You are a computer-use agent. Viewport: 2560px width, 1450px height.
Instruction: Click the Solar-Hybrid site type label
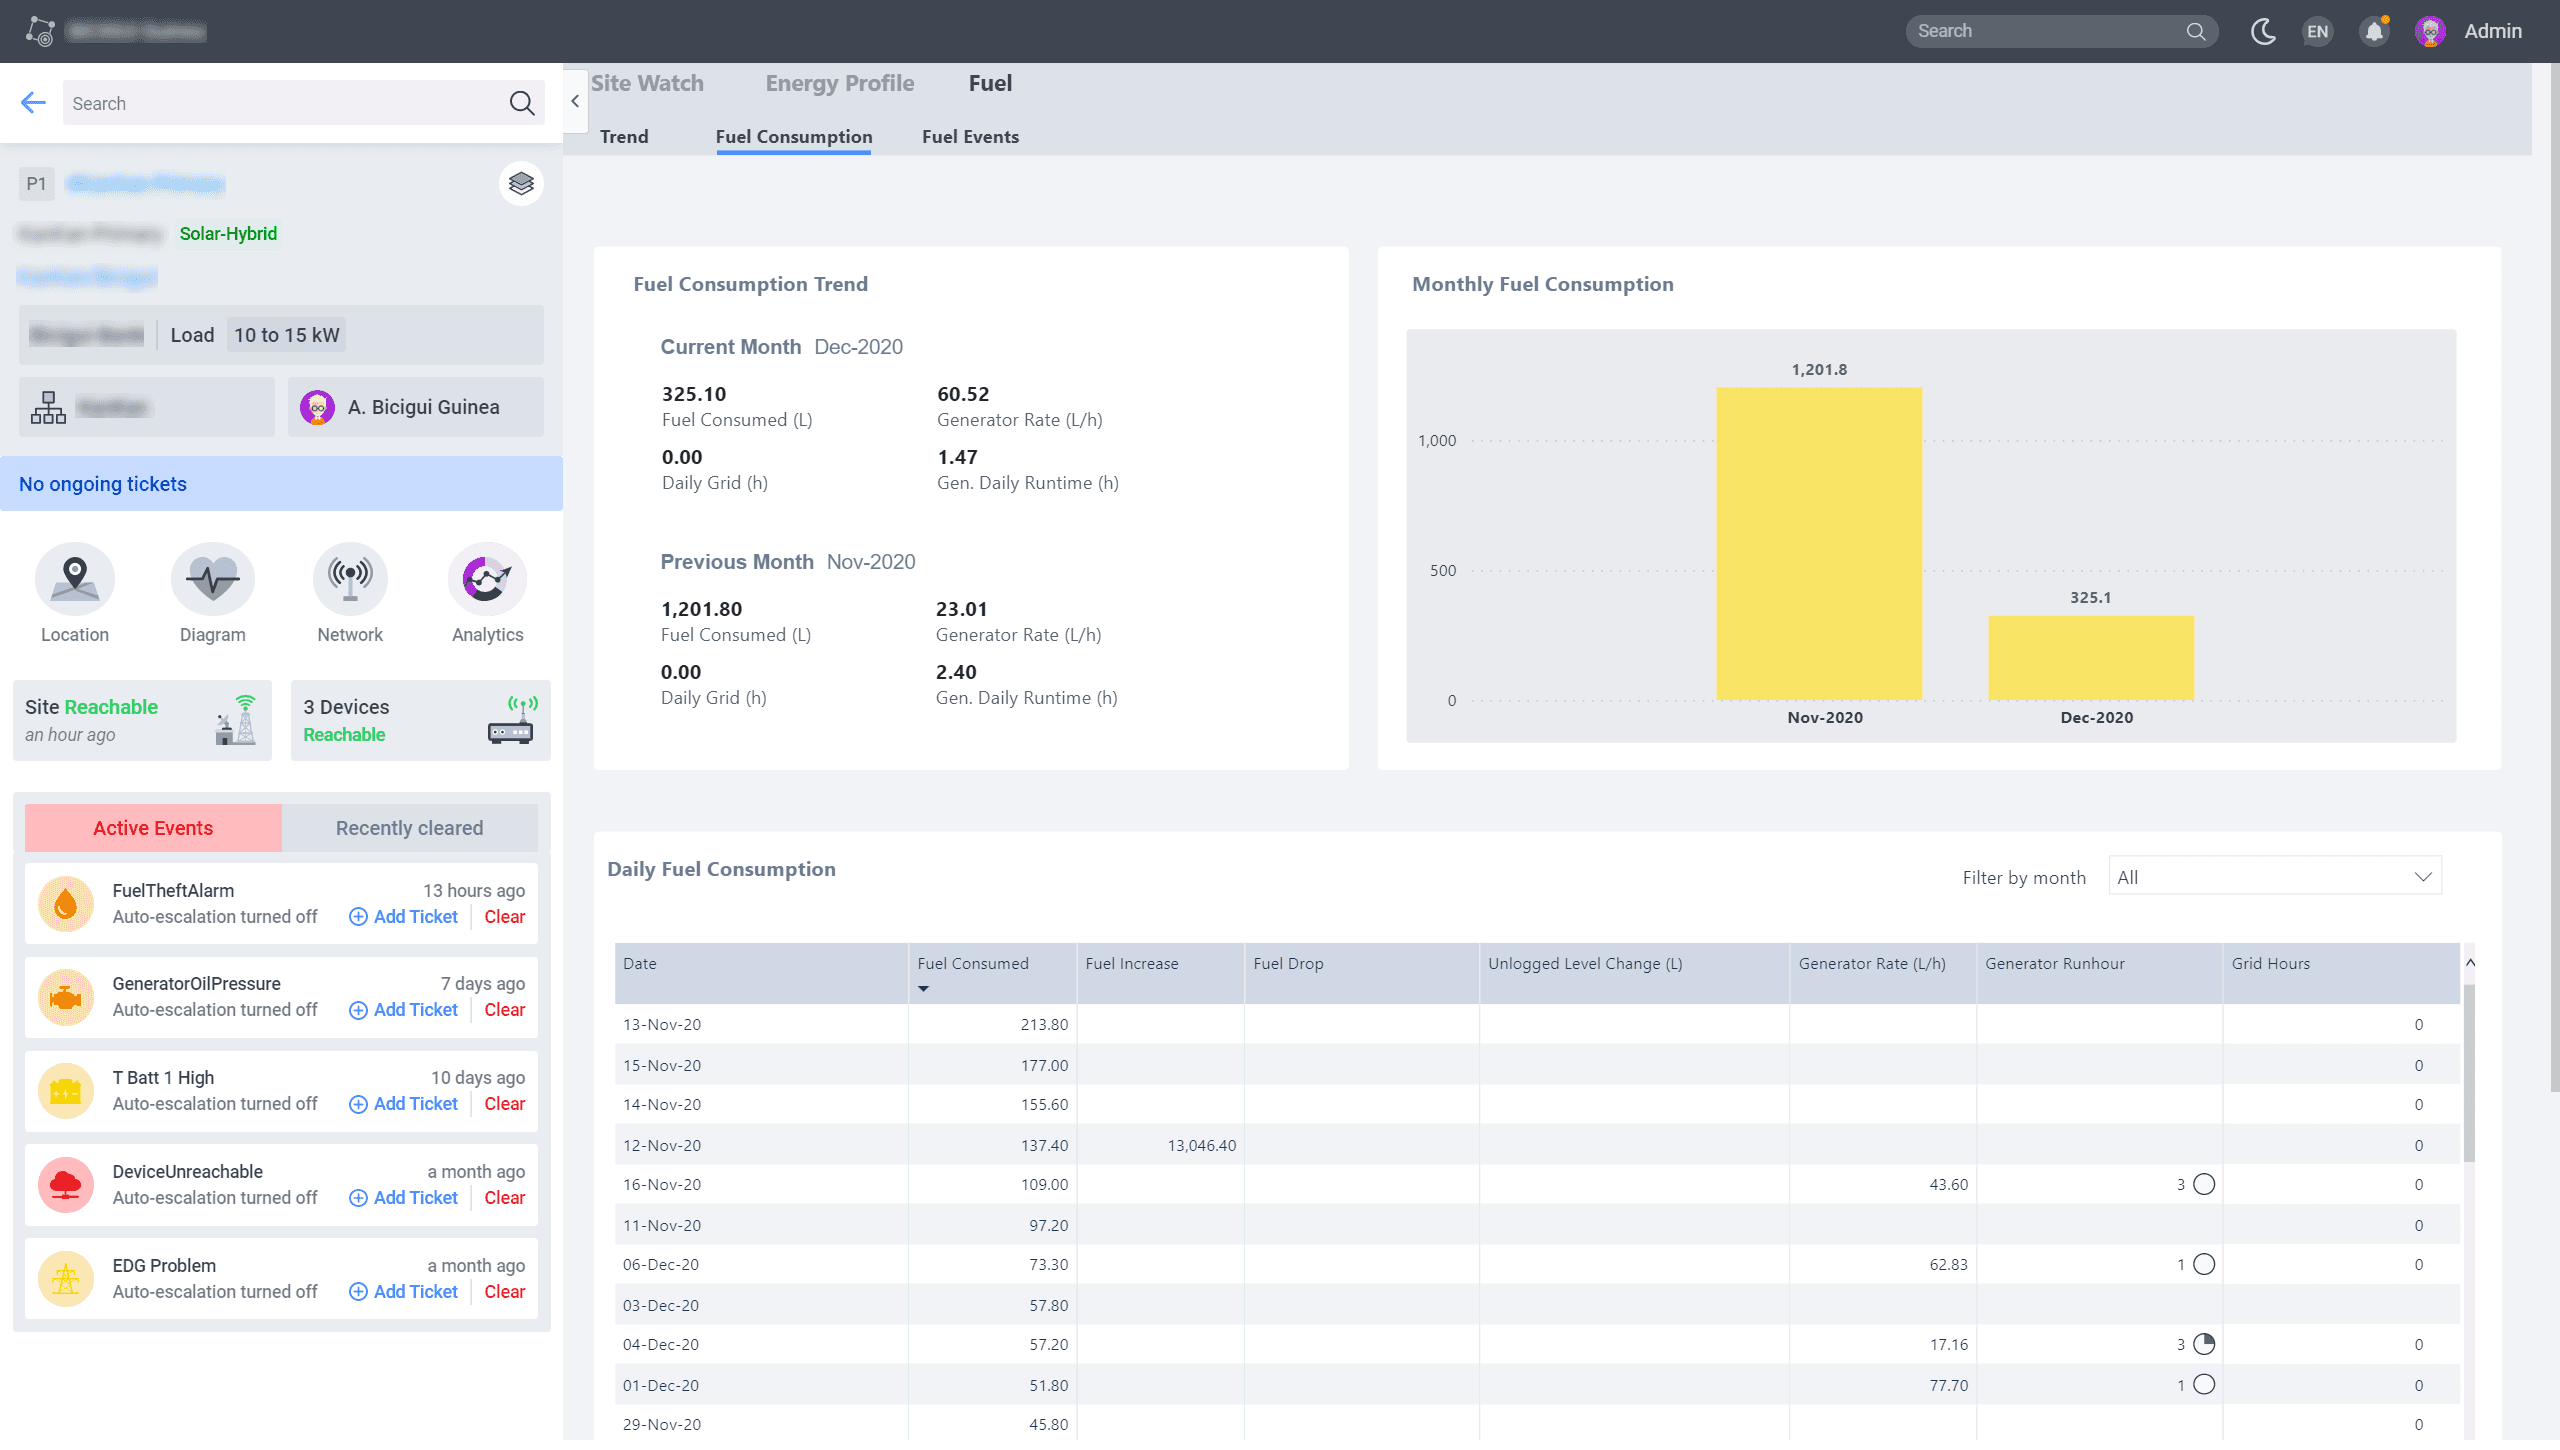click(x=228, y=234)
